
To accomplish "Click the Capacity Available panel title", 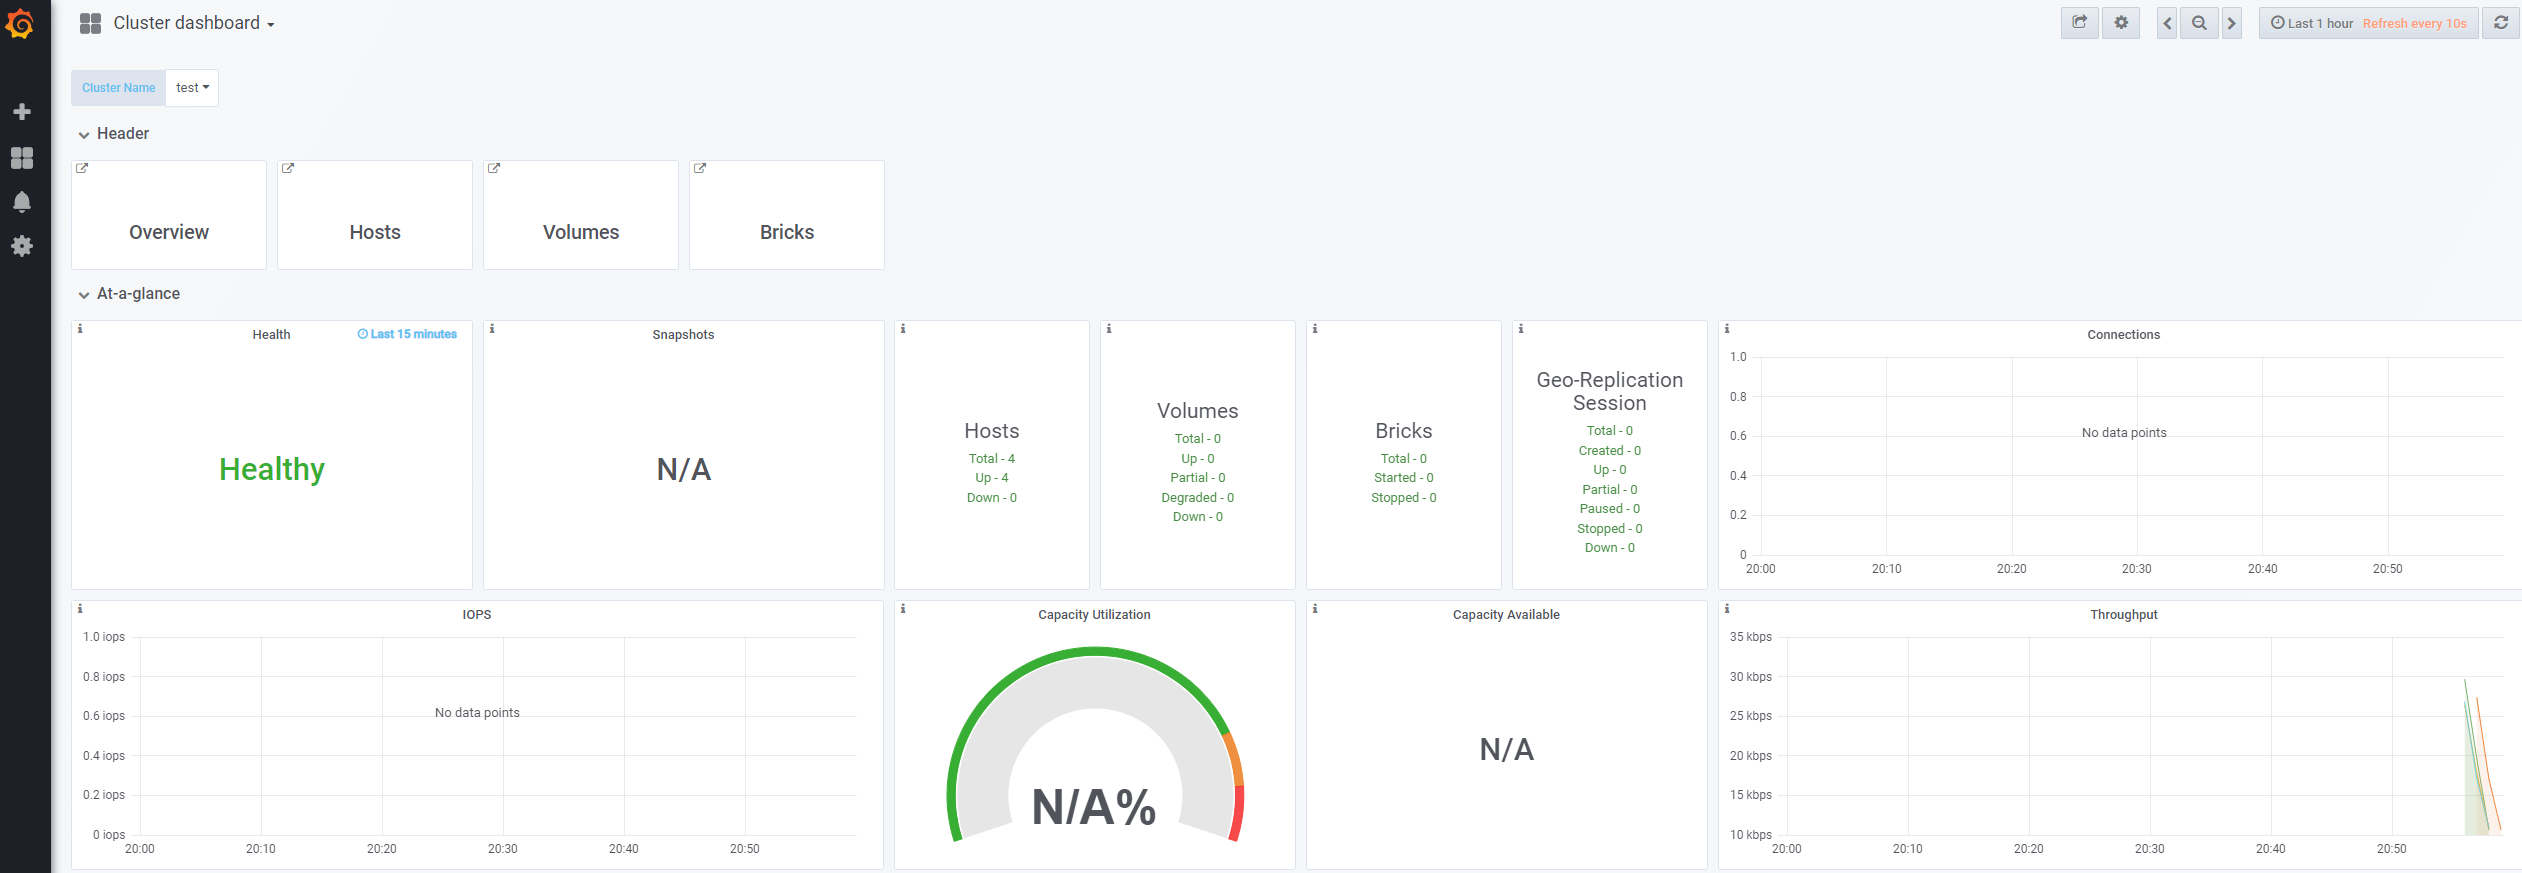I will [1506, 615].
